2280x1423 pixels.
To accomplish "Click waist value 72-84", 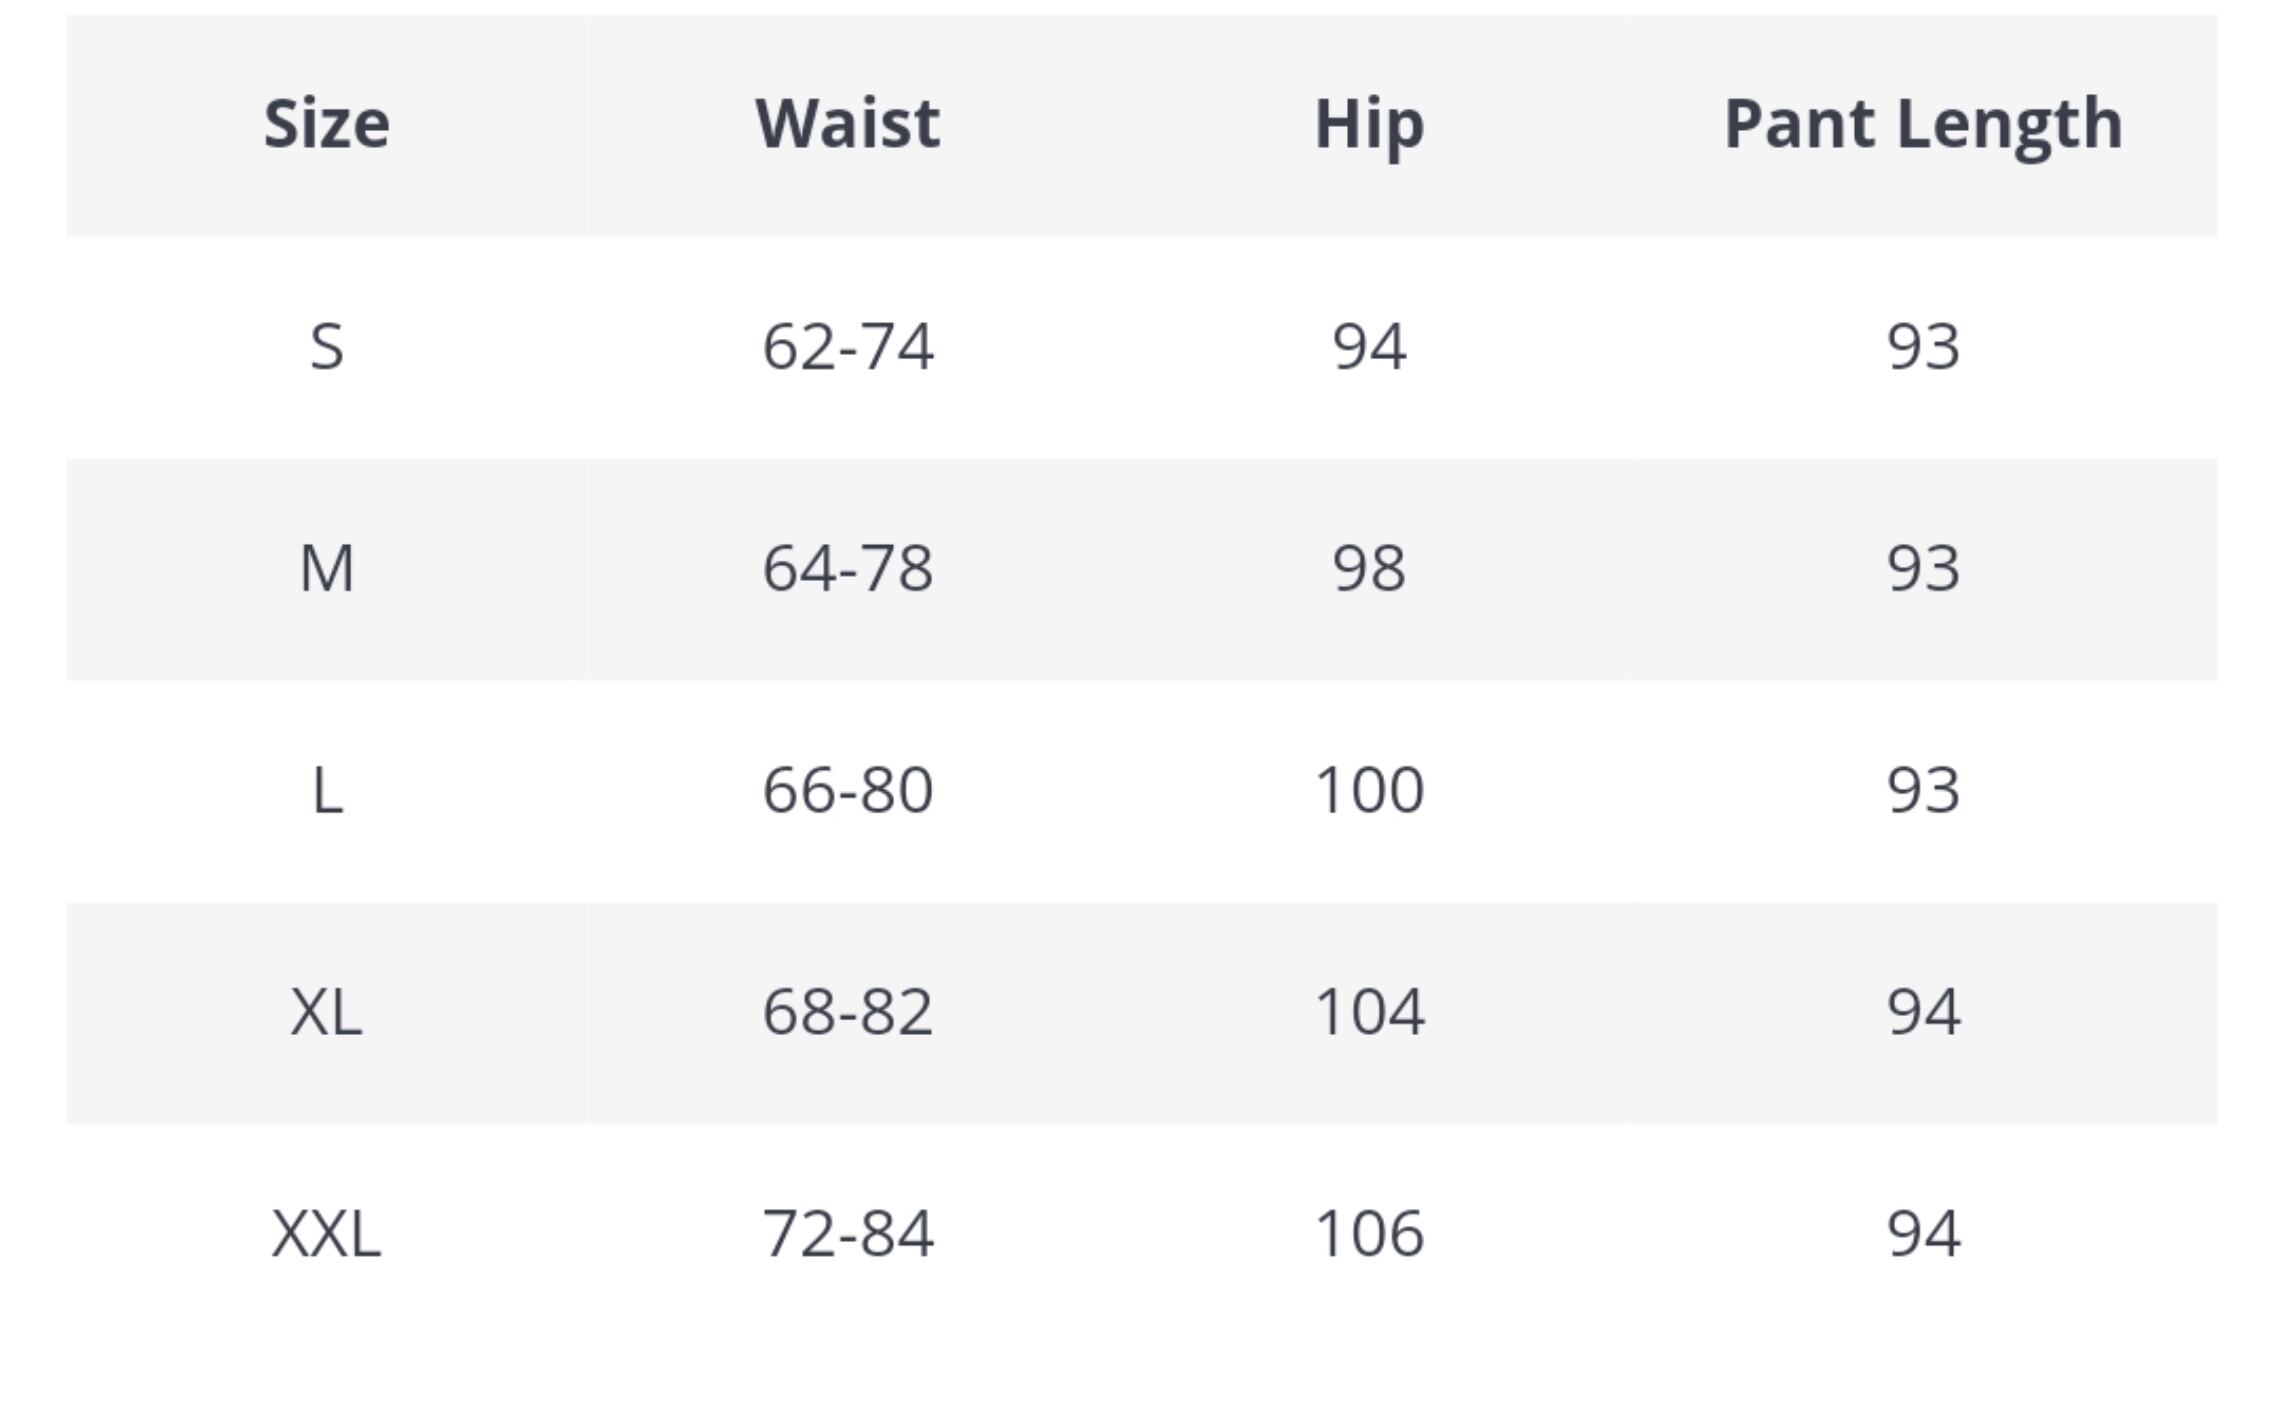I will pos(847,1233).
